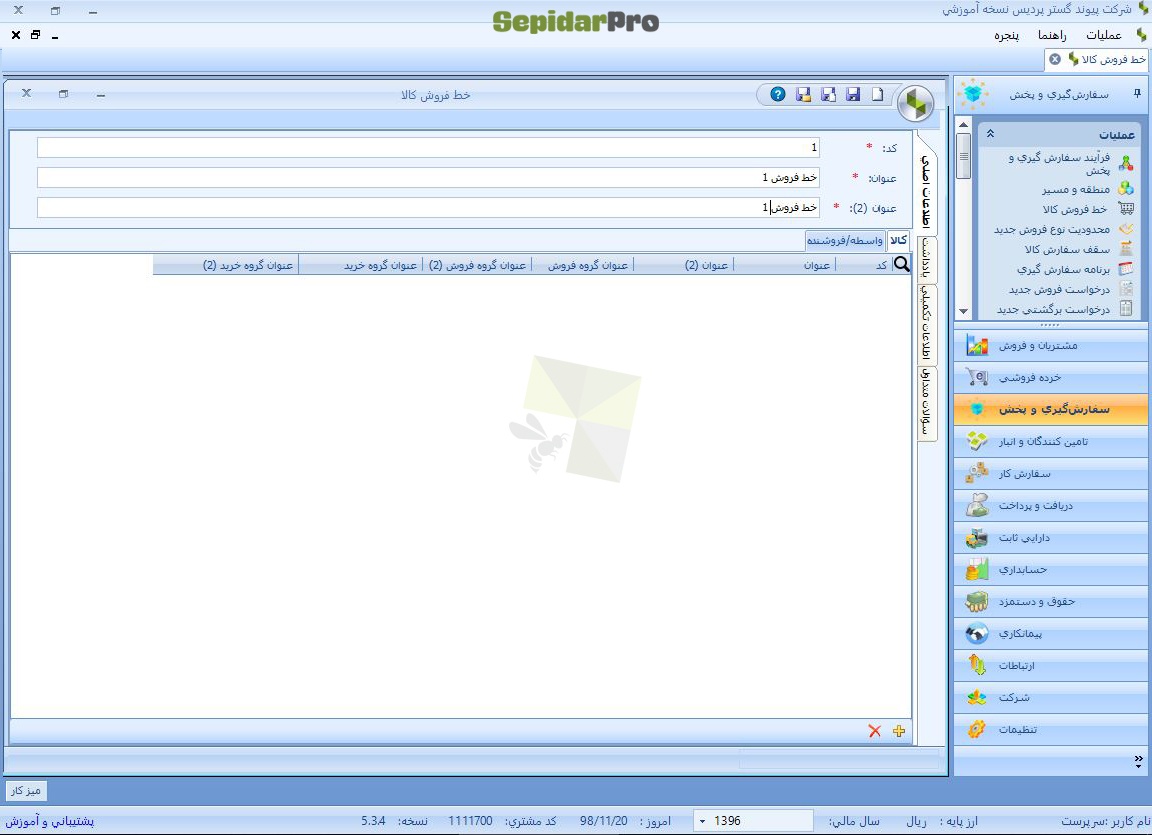Open the help icon in form toolbar
The height and width of the screenshot is (835, 1152).
(x=777, y=94)
